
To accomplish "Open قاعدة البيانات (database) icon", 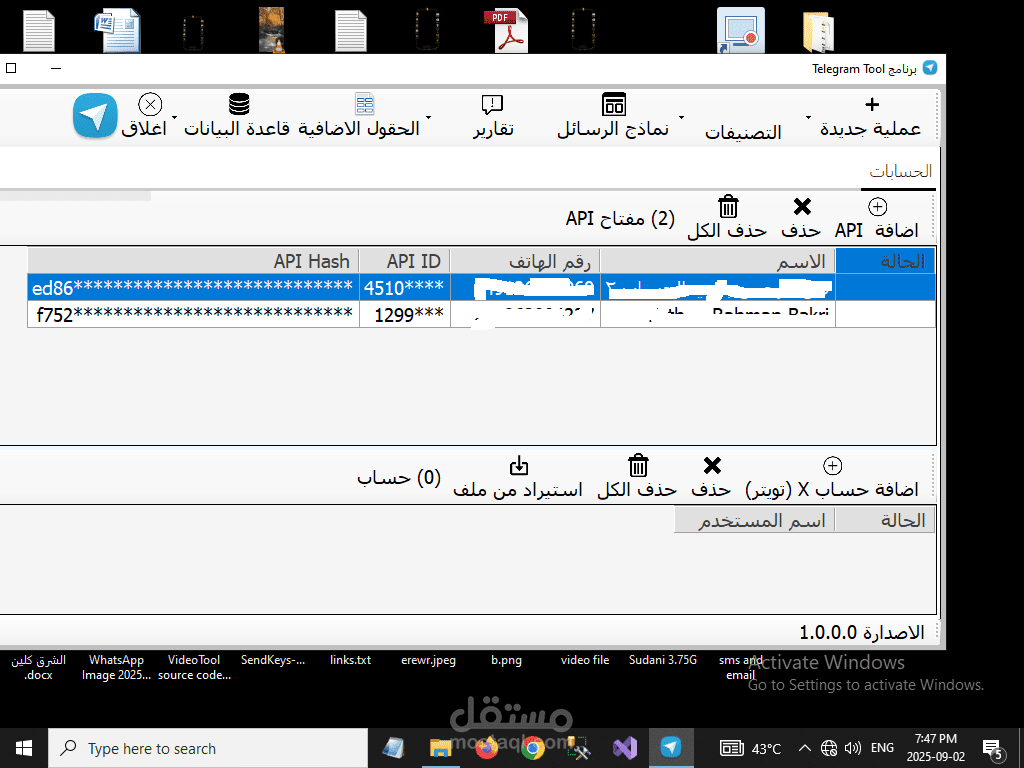I will click(x=238, y=108).
